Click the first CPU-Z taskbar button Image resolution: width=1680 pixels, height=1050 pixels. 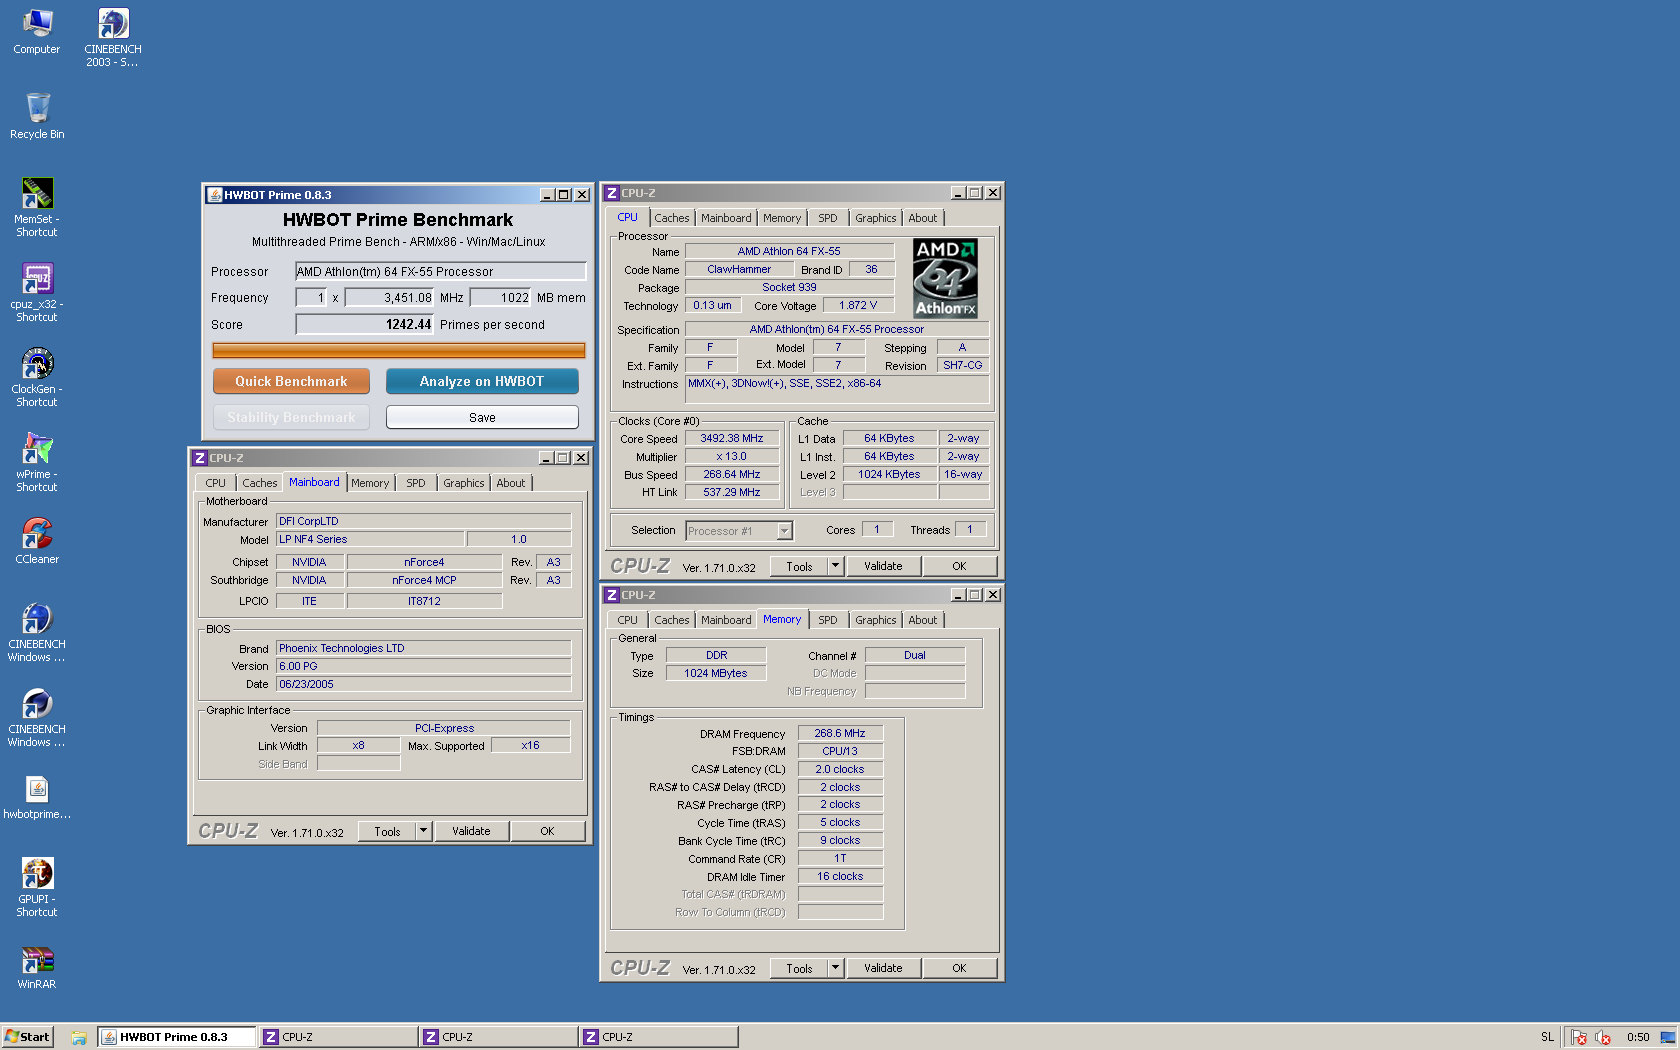tap(338, 1037)
